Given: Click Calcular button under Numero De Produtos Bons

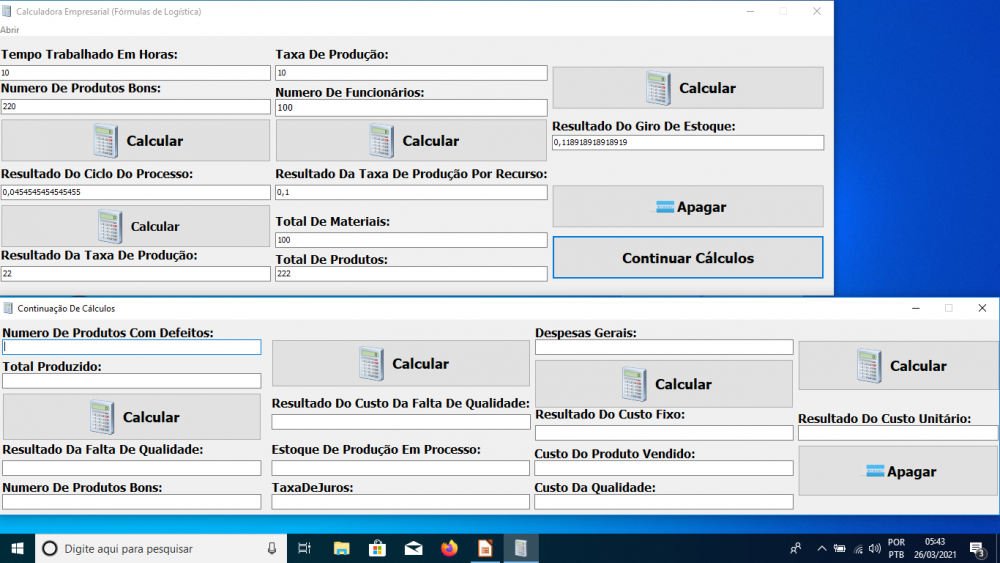Looking at the screenshot, I should pyautogui.click(x=135, y=141).
